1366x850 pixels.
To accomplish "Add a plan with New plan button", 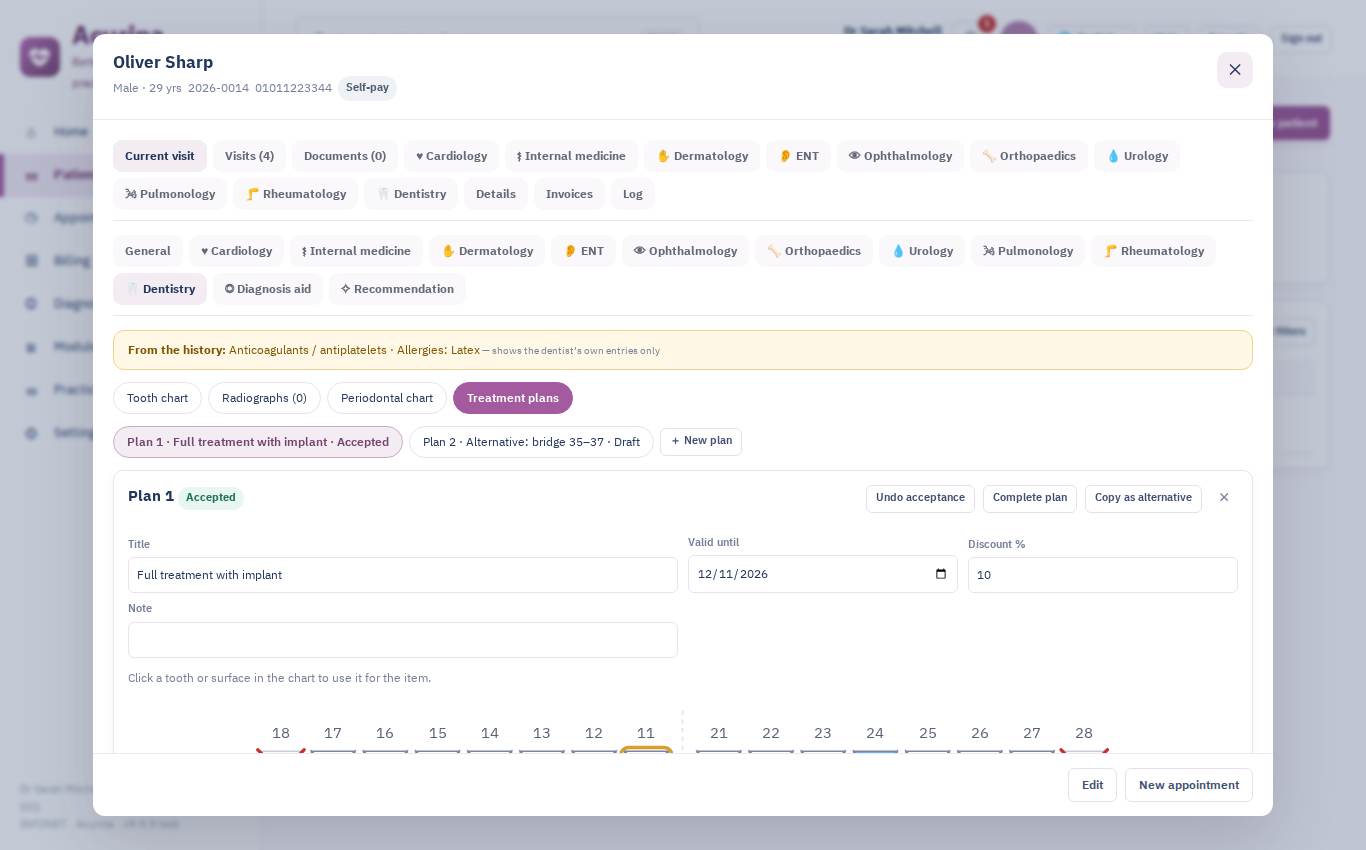I will (701, 442).
